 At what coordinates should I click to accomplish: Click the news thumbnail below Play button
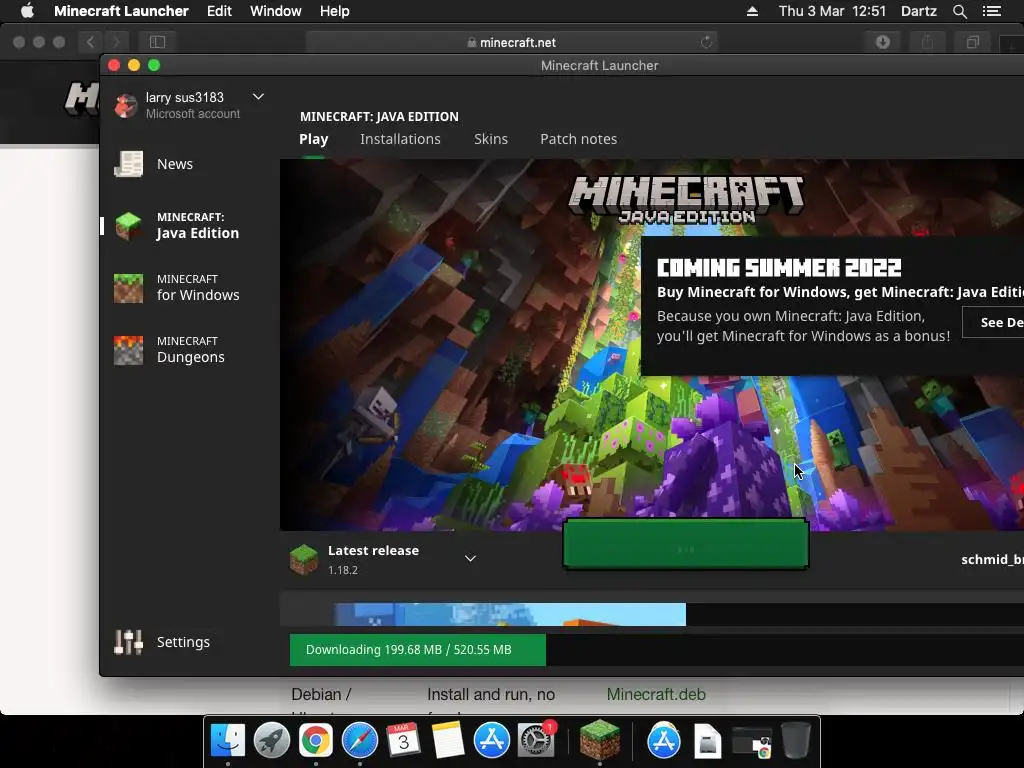510,615
